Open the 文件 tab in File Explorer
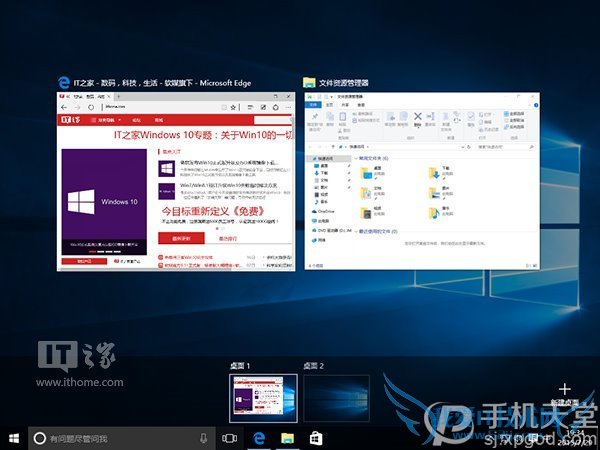 click(313, 104)
